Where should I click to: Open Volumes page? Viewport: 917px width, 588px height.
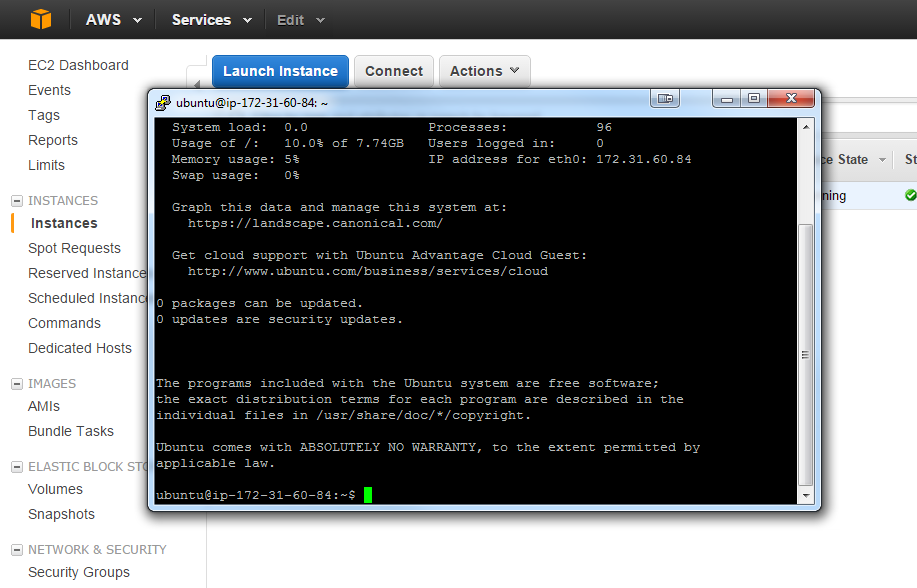tap(56, 489)
